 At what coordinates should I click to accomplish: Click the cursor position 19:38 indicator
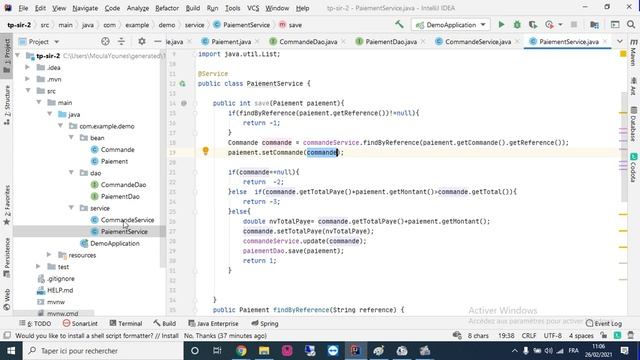506,336
